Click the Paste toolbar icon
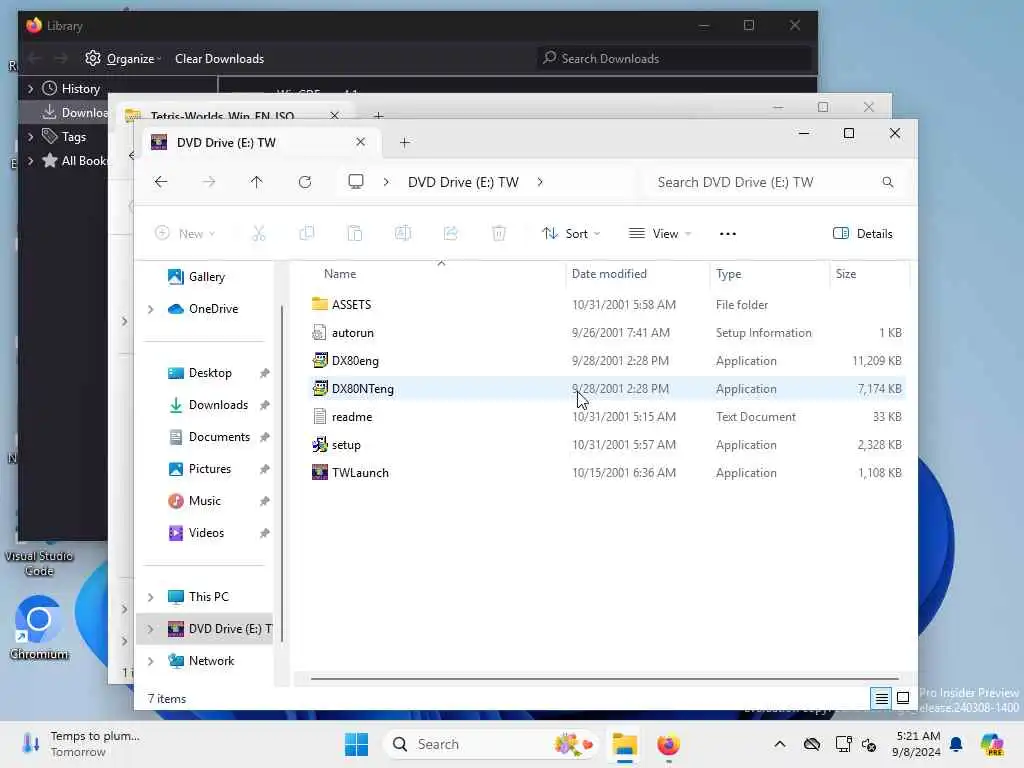This screenshot has width=1024, height=768. click(355, 233)
